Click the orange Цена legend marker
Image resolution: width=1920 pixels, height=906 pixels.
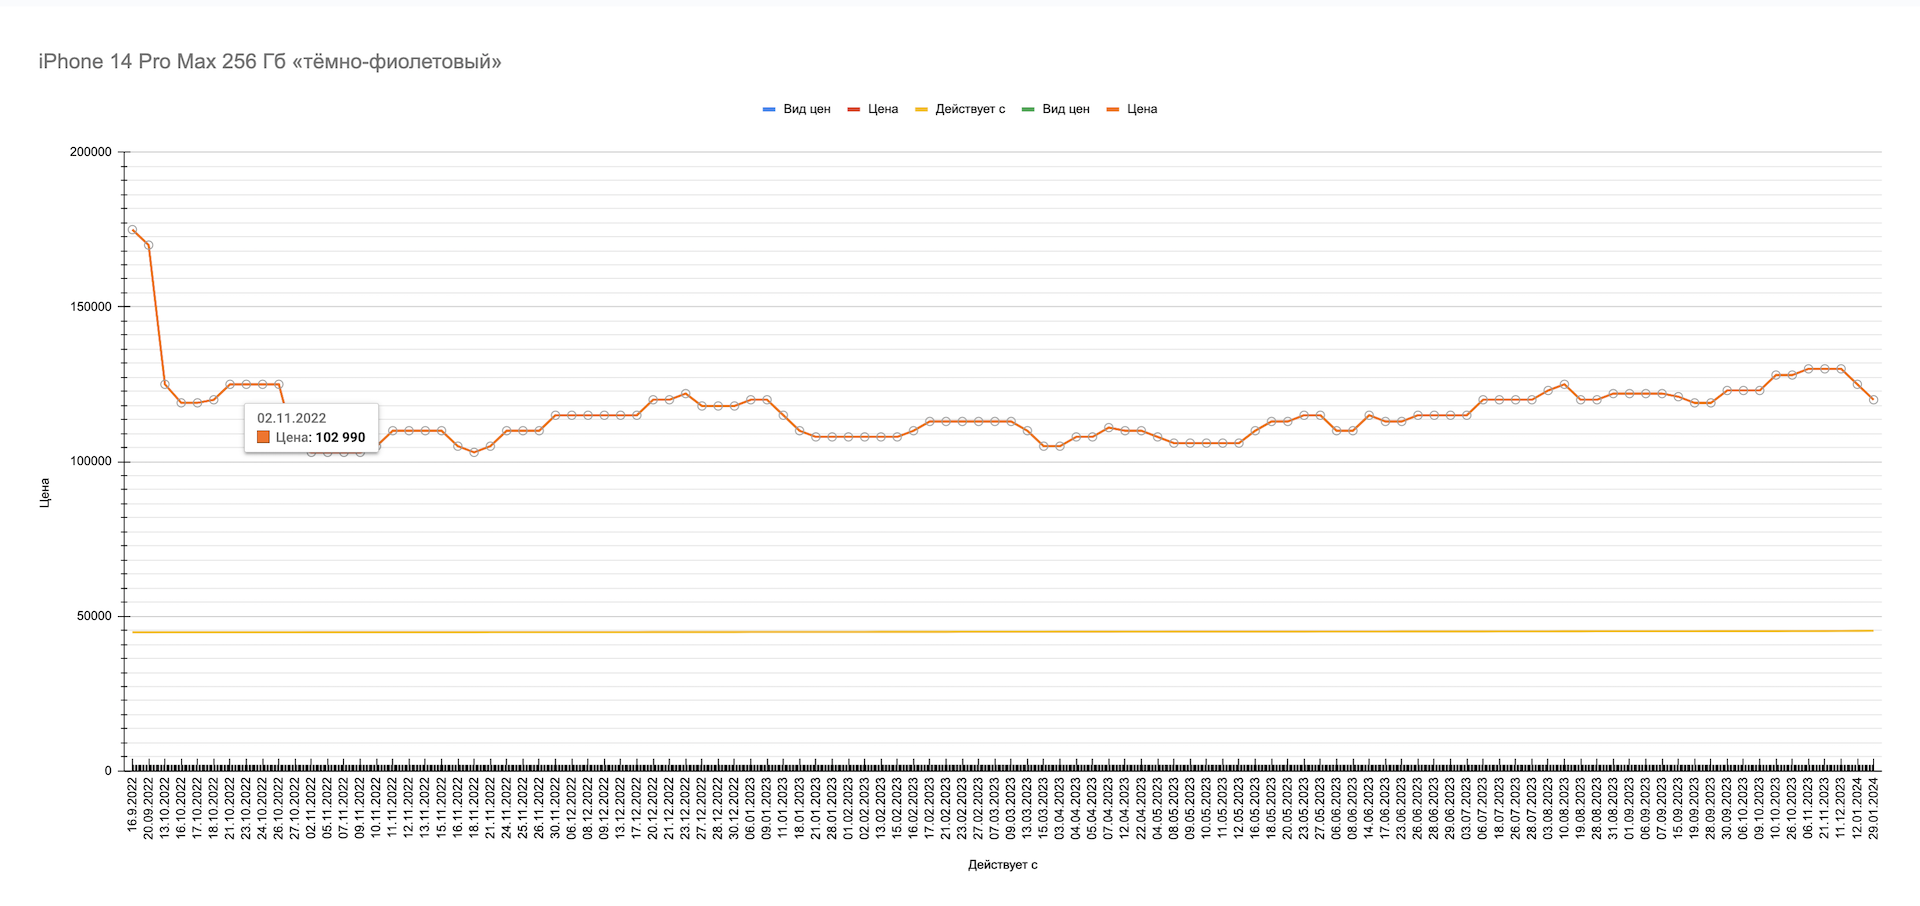[1113, 109]
